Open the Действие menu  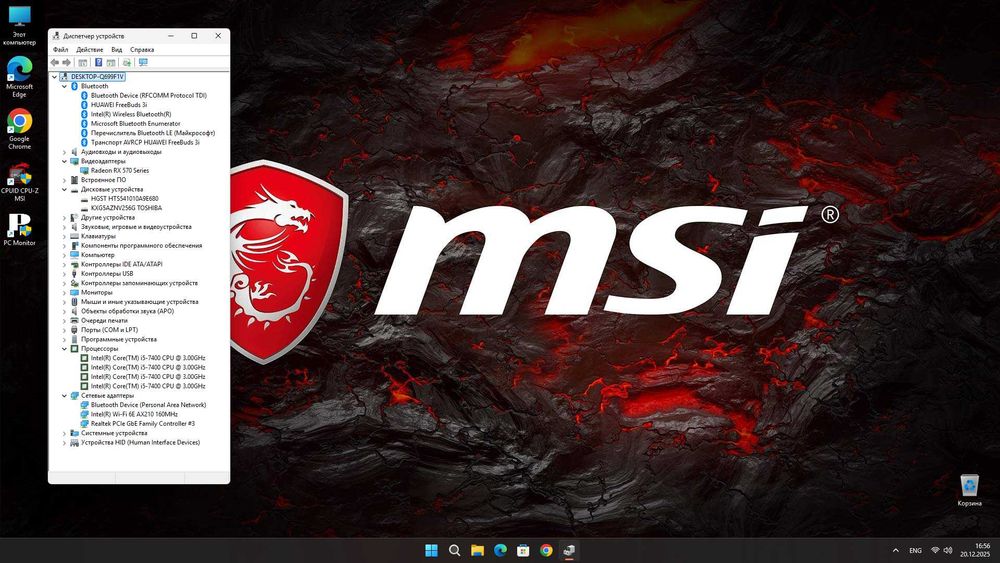click(x=89, y=49)
